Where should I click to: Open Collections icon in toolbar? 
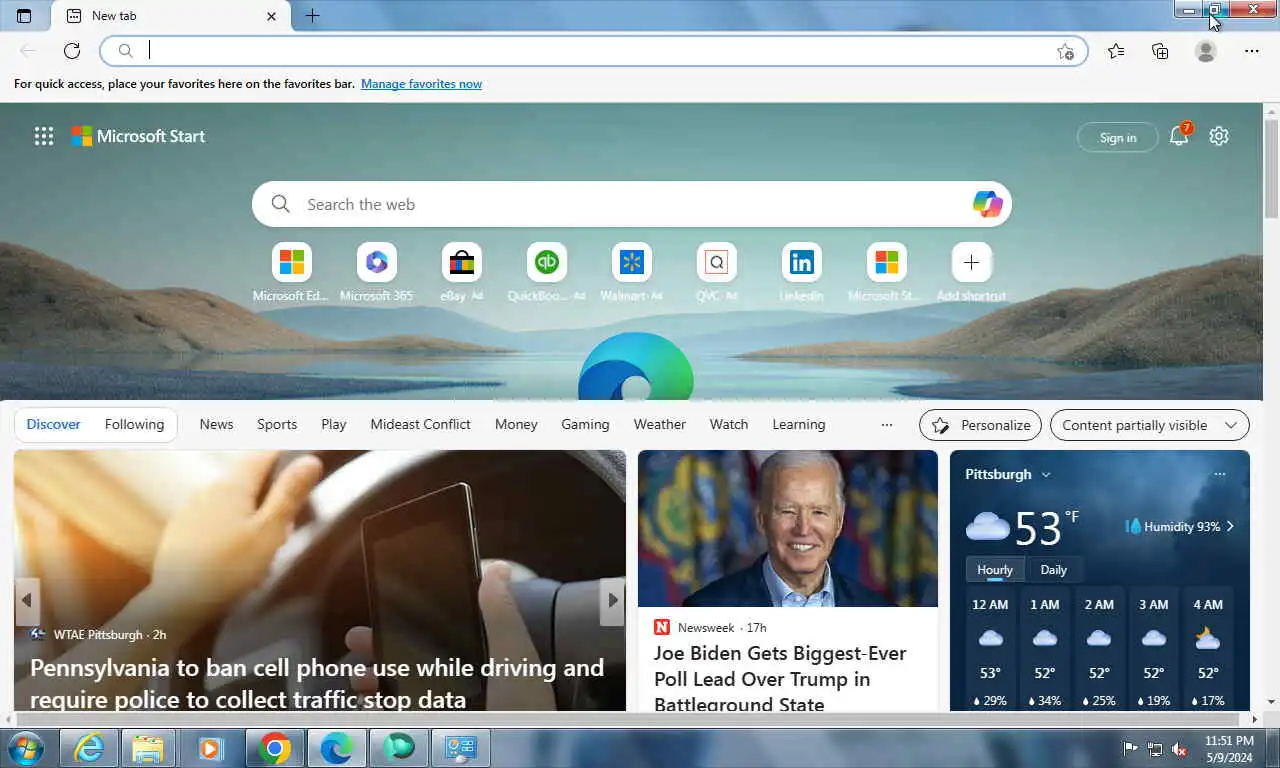click(x=1160, y=51)
